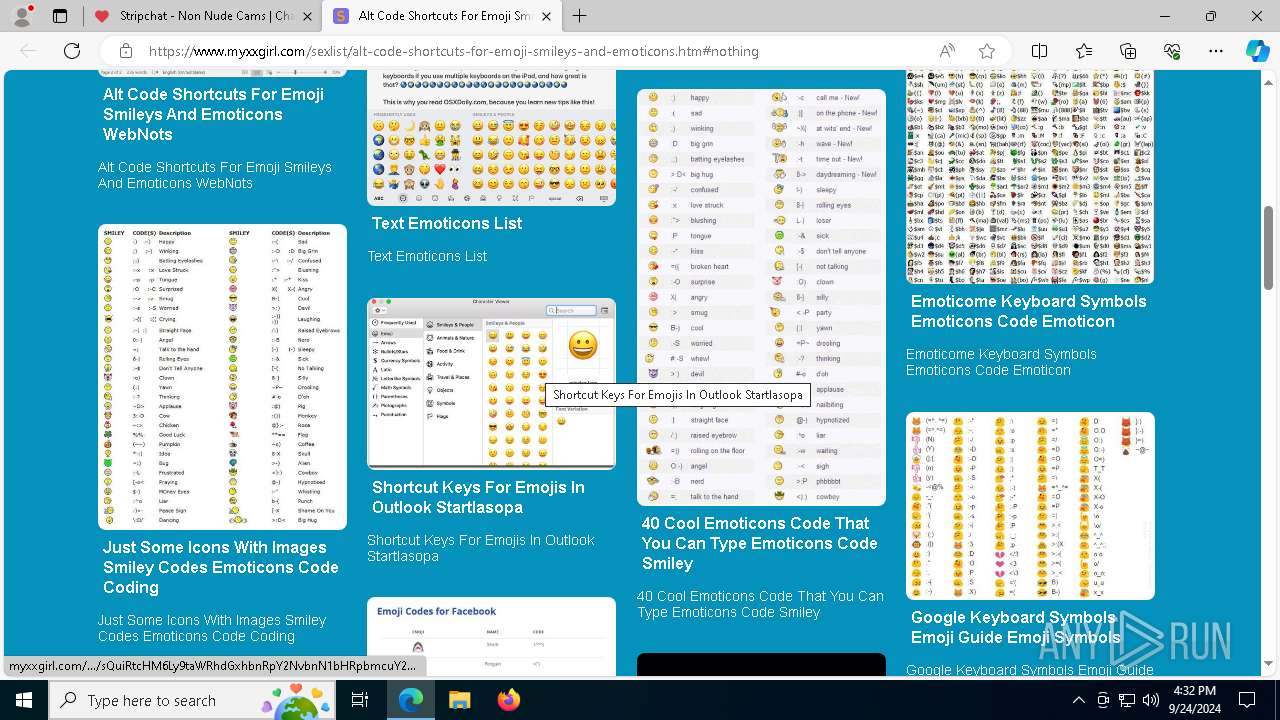Refresh the current page

point(72,51)
